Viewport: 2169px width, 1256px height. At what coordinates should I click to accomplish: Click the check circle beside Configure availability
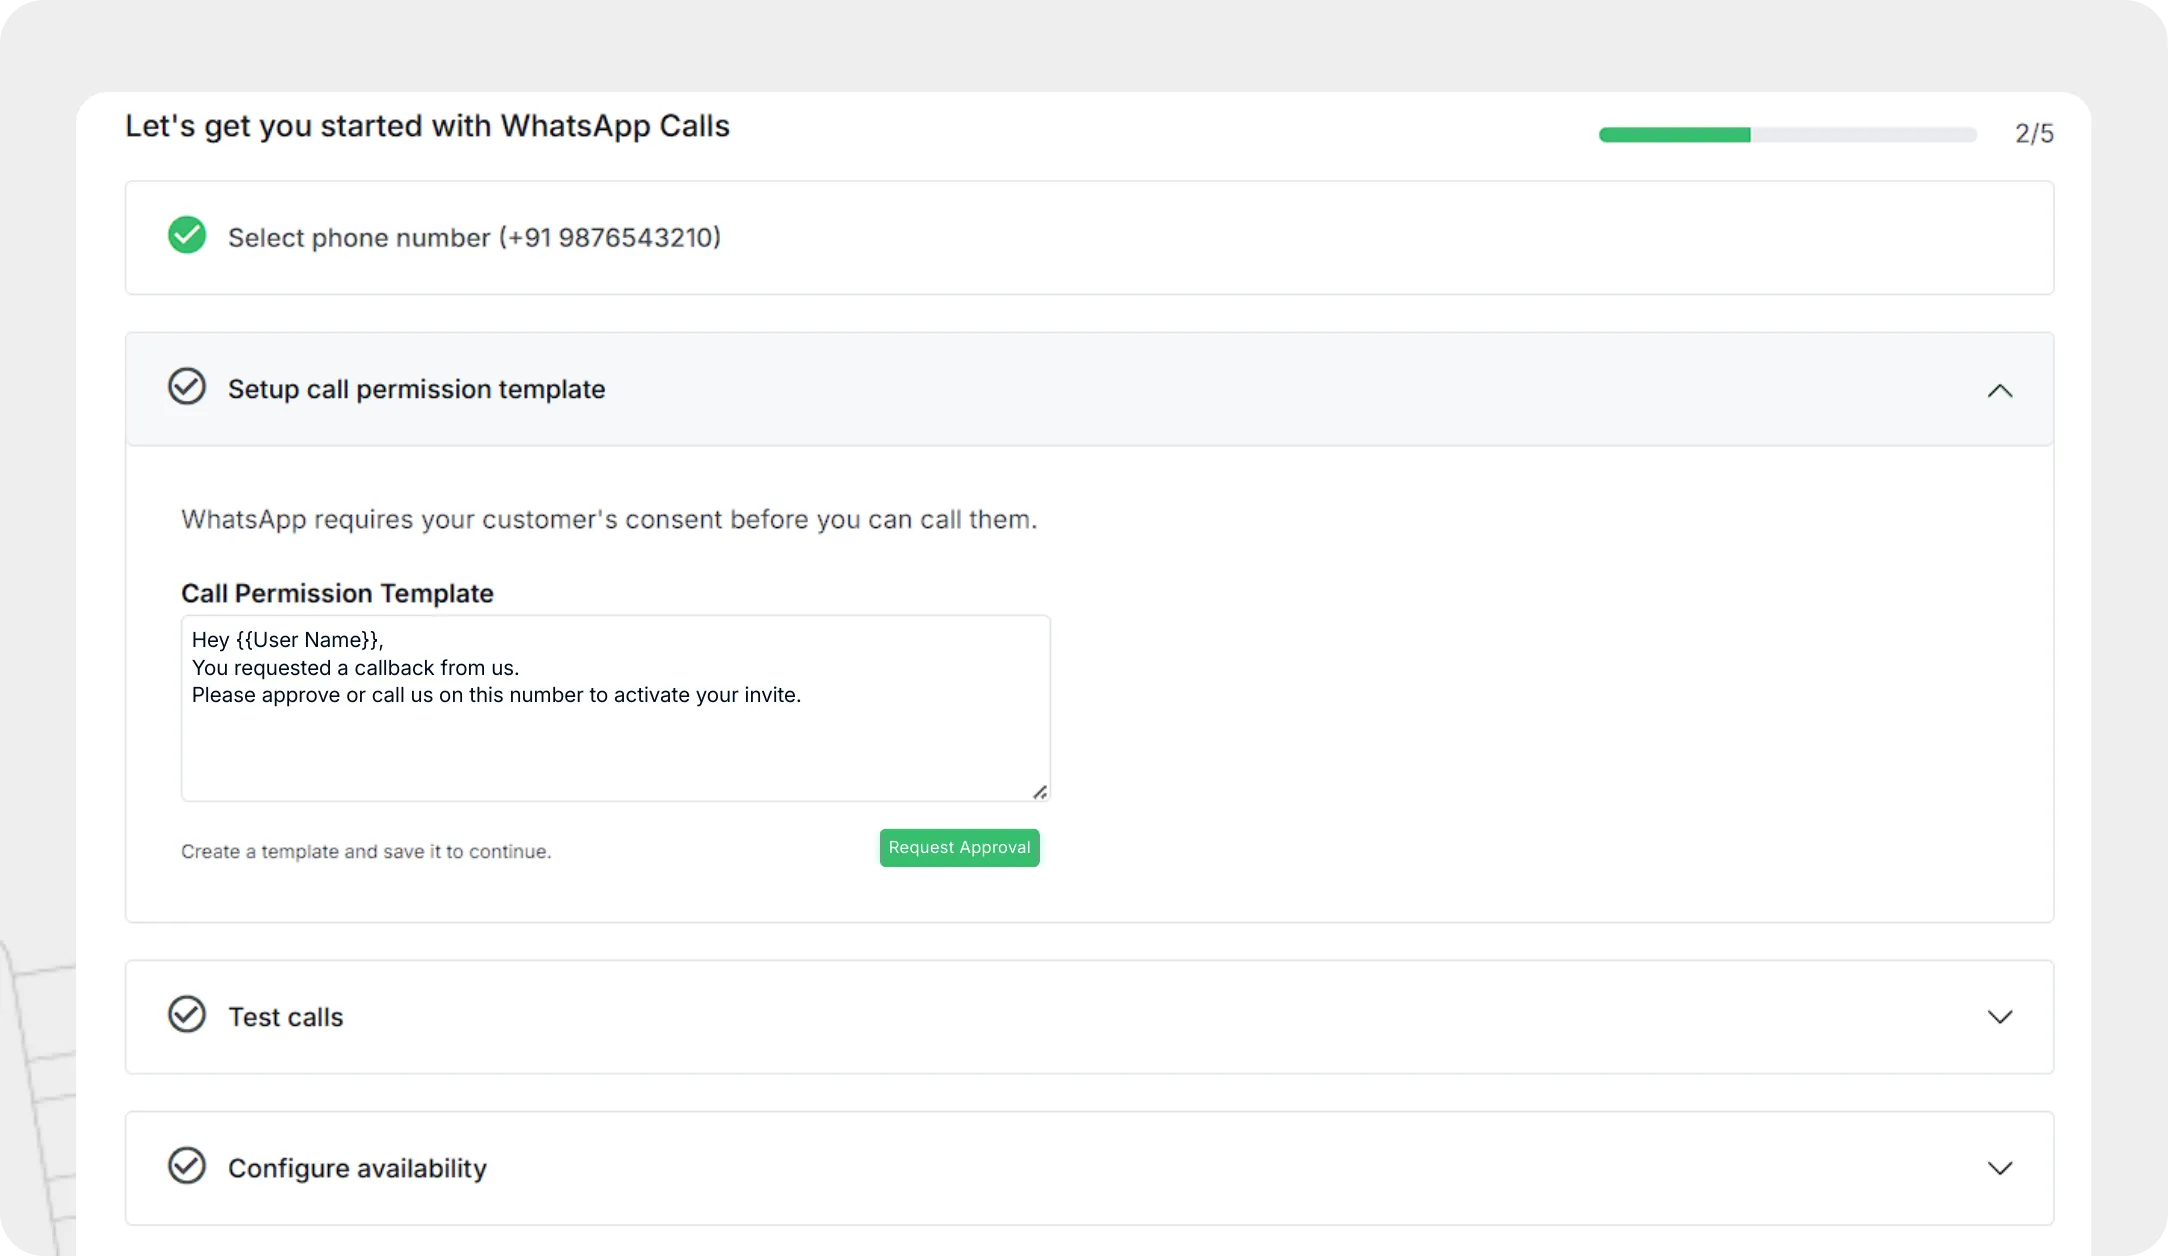click(187, 1165)
